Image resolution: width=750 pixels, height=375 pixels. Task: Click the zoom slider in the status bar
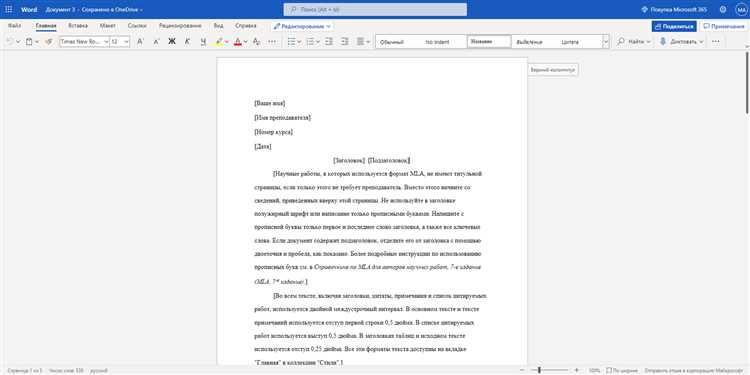click(x=549, y=370)
